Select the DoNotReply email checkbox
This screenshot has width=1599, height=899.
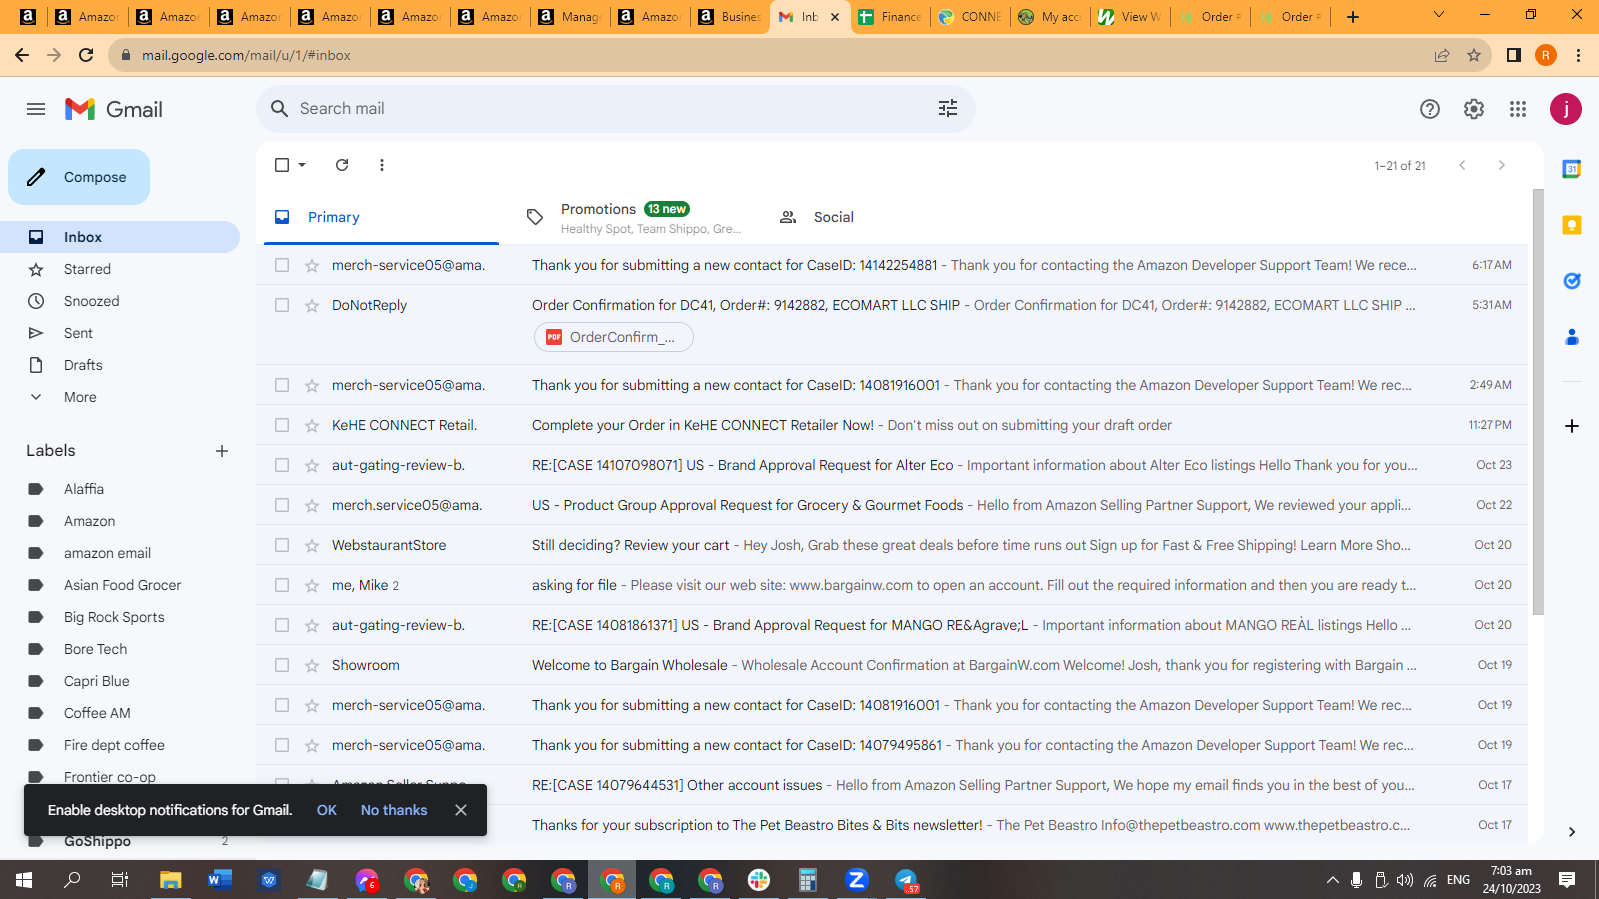pos(282,305)
